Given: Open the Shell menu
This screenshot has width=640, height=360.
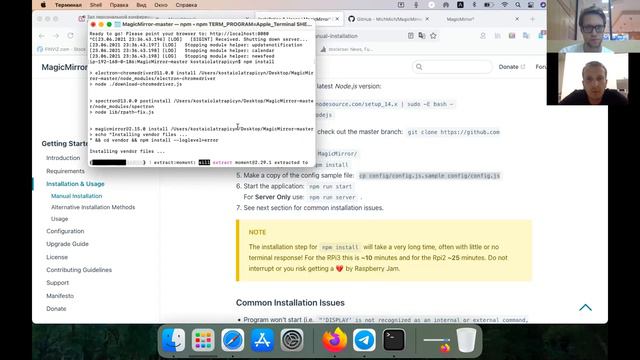Looking at the screenshot, I should point(96,5).
